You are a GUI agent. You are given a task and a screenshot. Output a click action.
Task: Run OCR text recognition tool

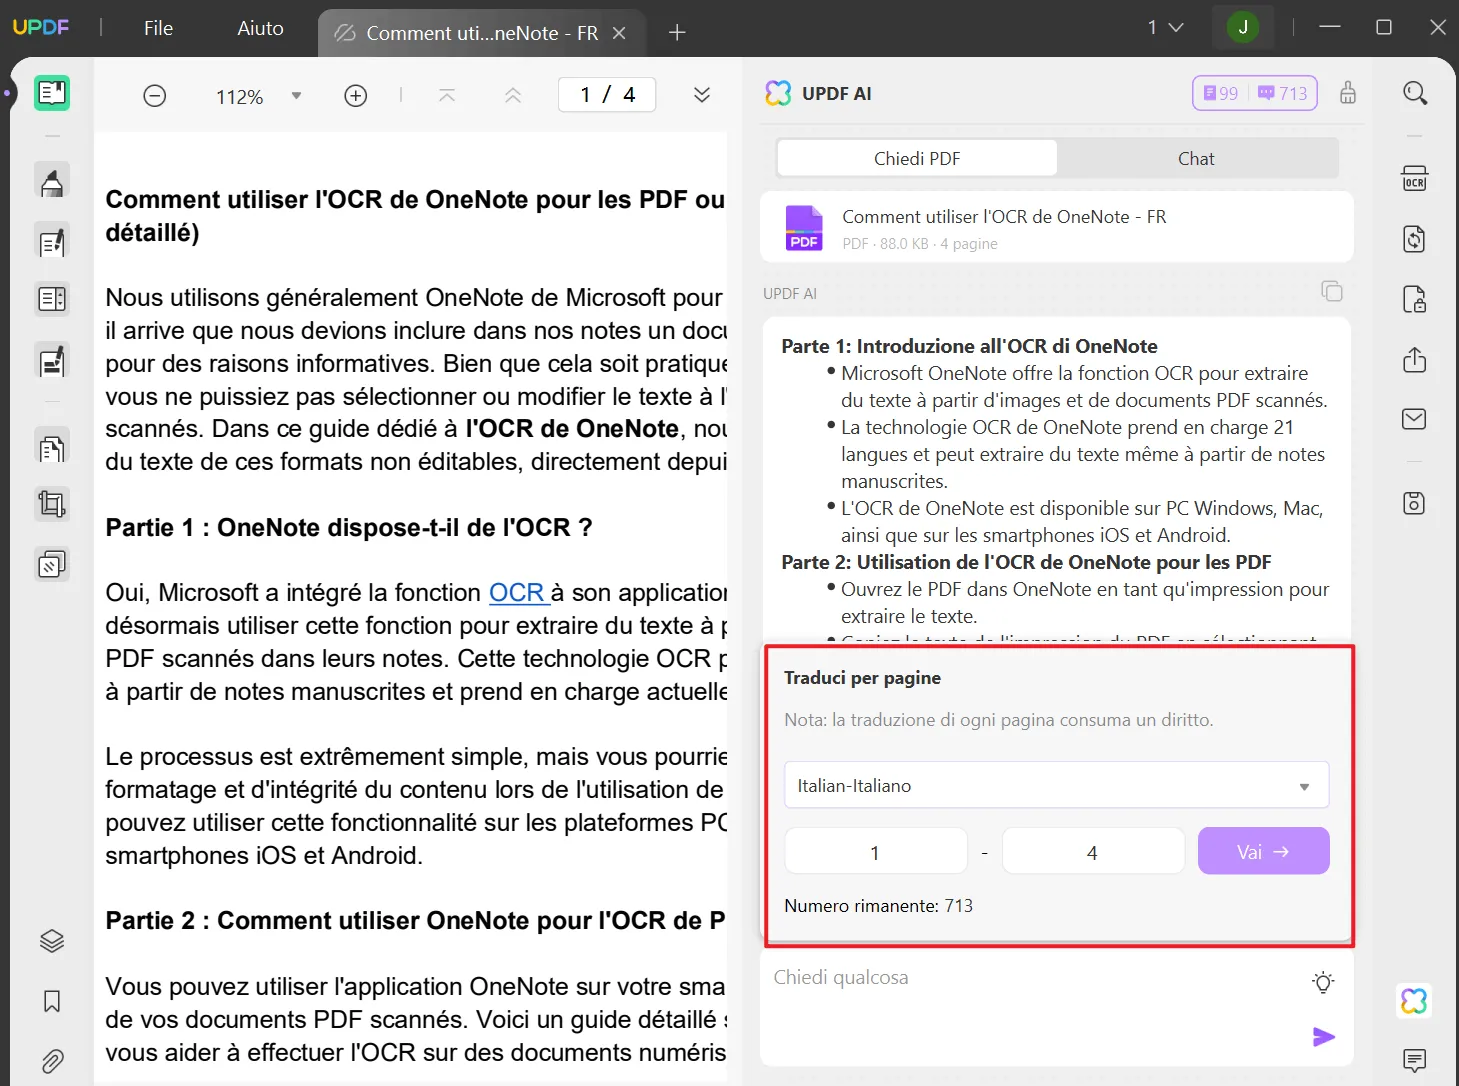tap(1414, 179)
